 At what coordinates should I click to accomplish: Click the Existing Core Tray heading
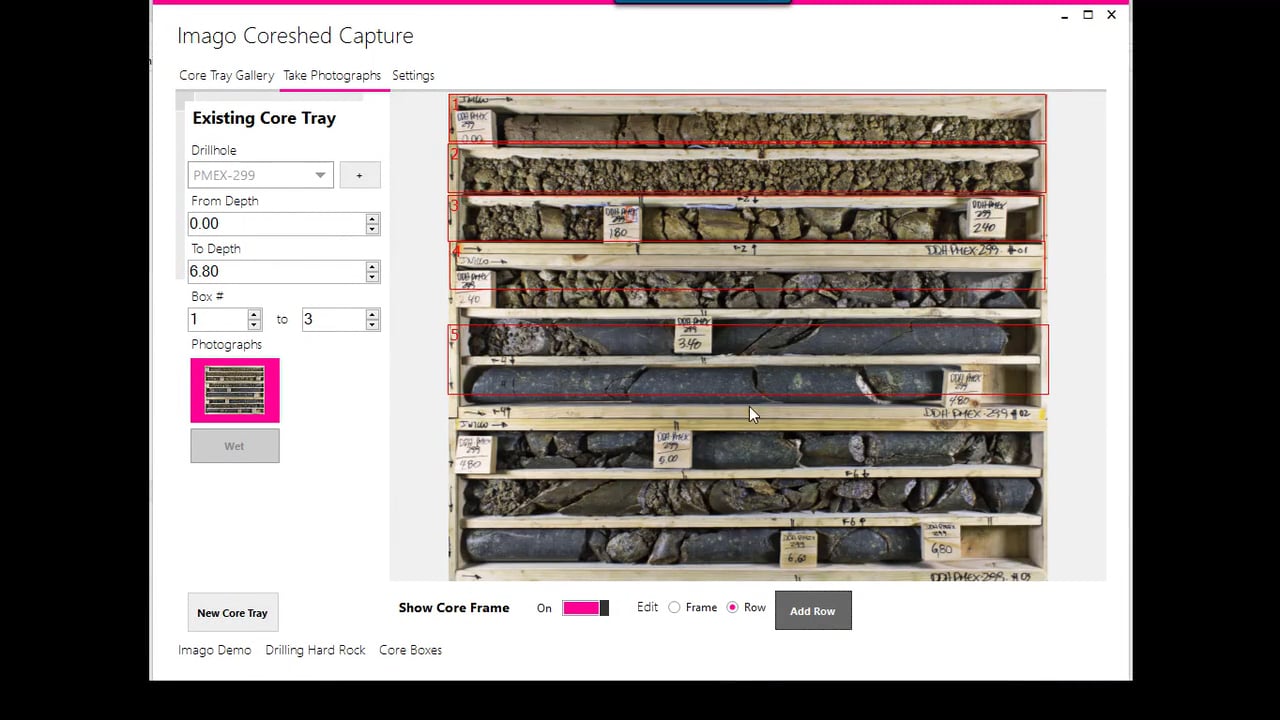pos(264,118)
